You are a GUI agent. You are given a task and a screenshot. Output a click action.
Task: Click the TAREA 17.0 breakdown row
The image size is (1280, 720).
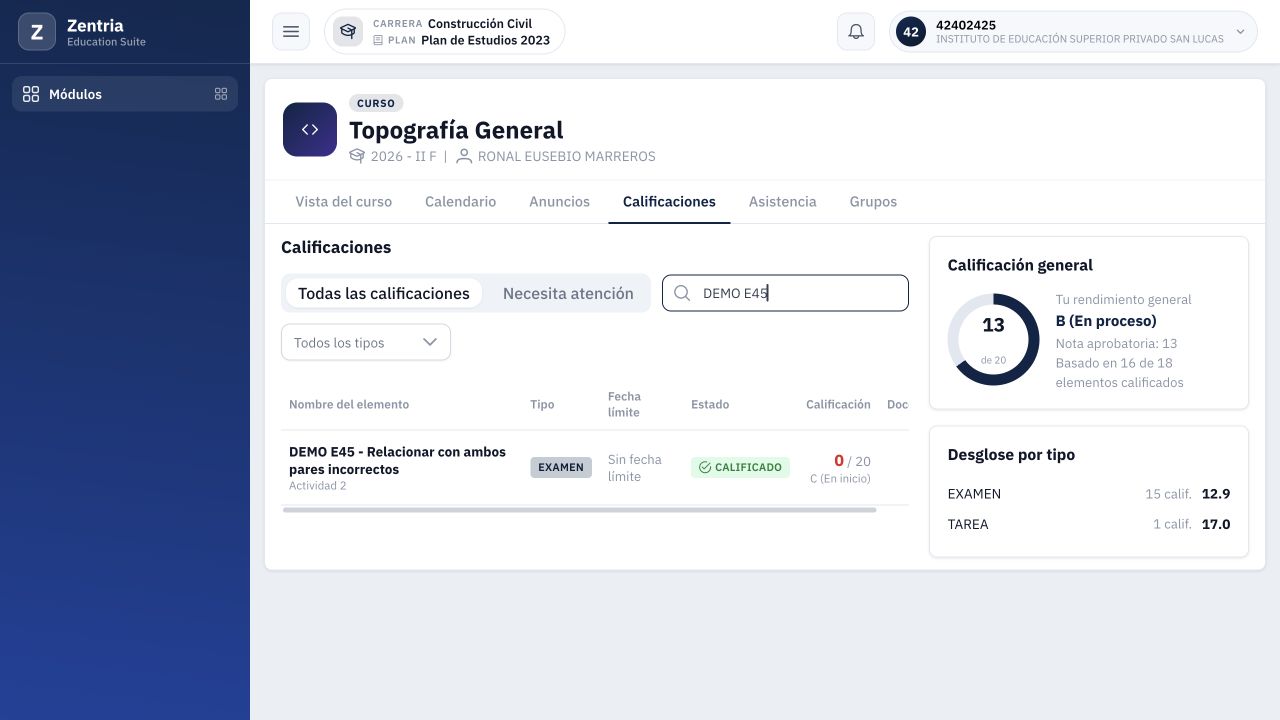click(x=1089, y=524)
